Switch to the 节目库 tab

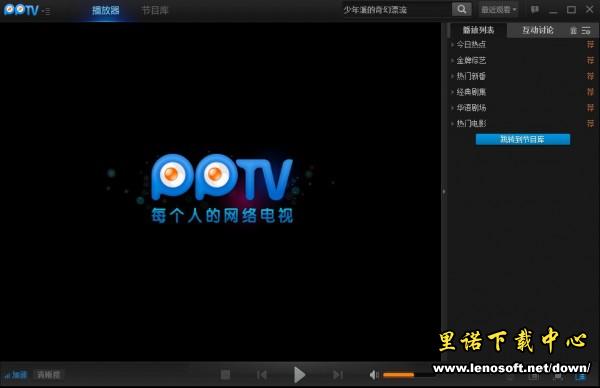[x=155, y=10]
